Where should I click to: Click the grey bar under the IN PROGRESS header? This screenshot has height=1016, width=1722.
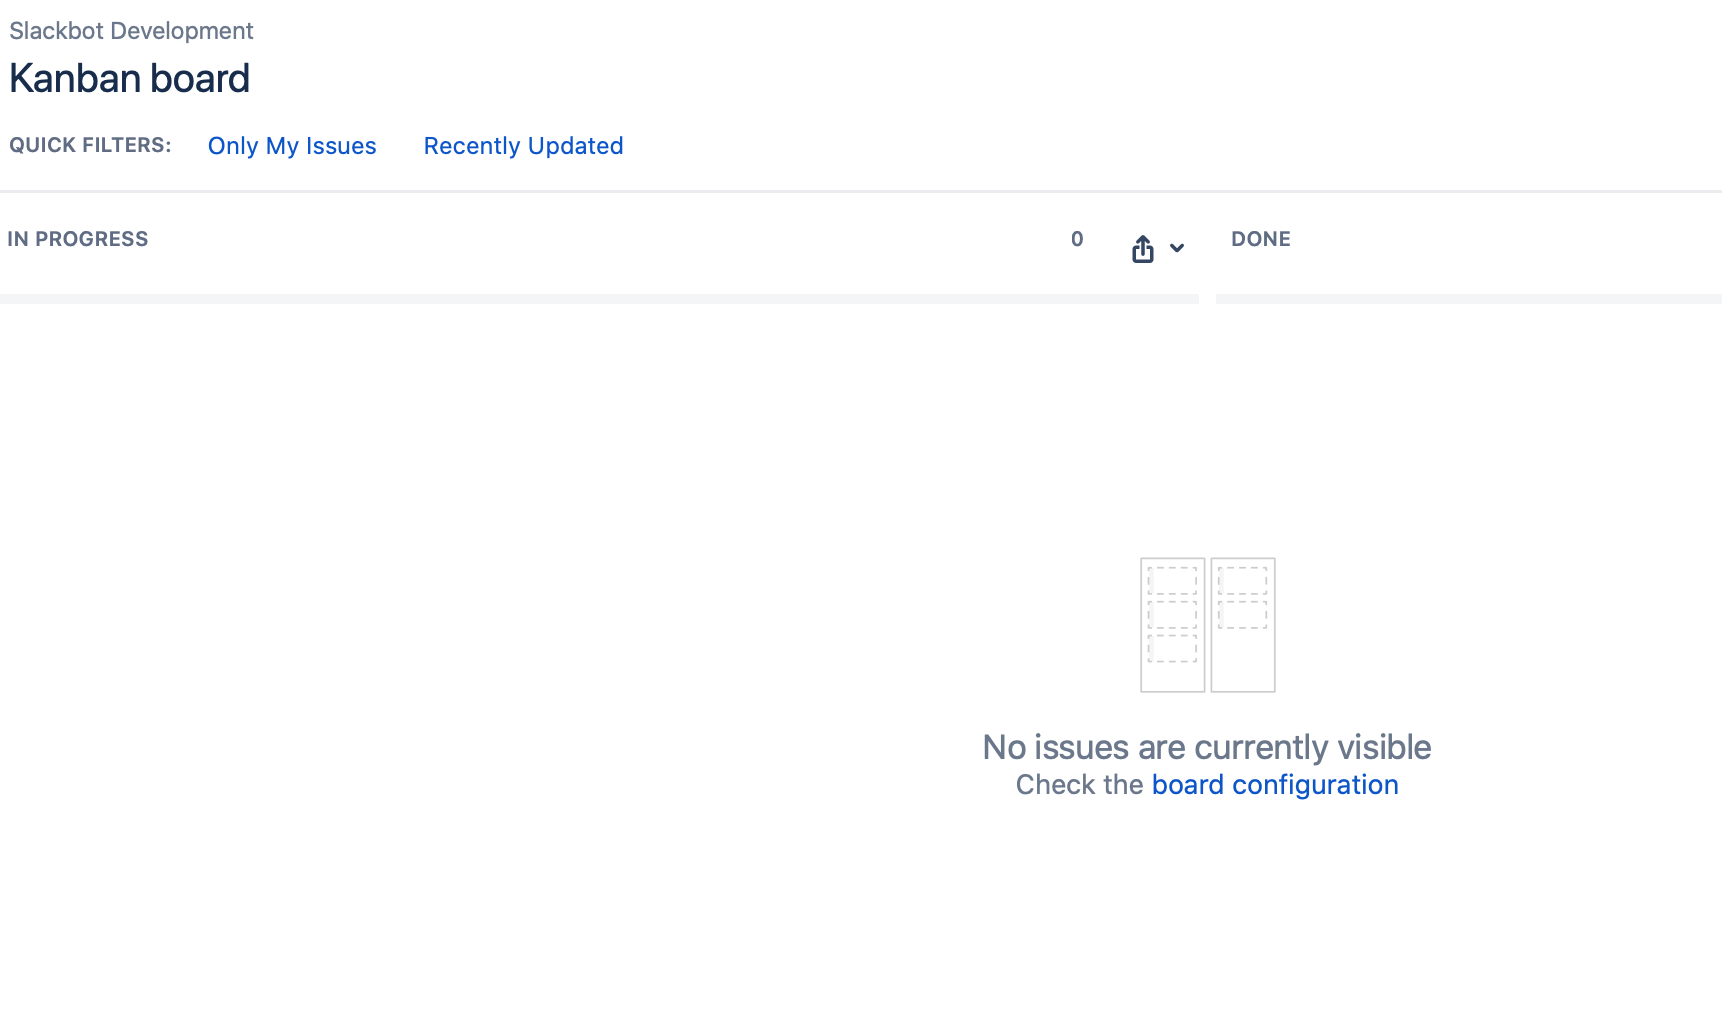599,299
